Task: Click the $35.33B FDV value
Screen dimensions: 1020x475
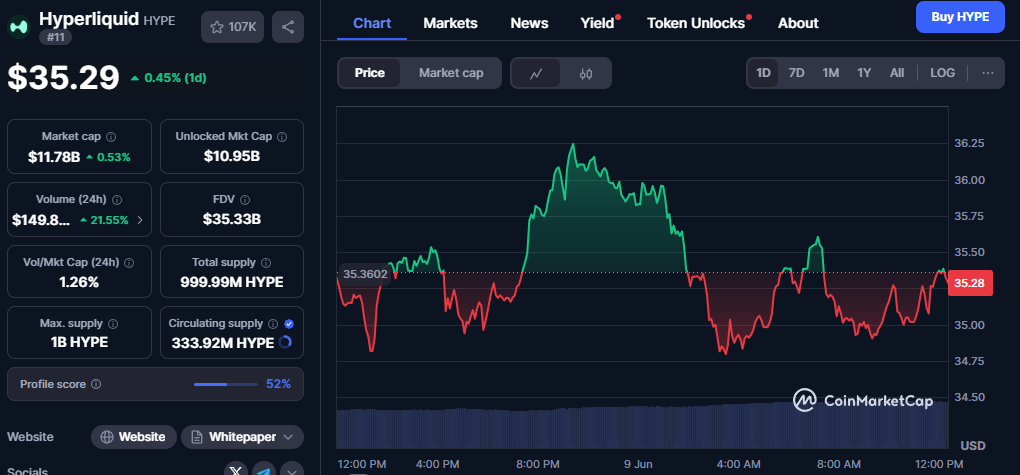Action: (232, 219)
